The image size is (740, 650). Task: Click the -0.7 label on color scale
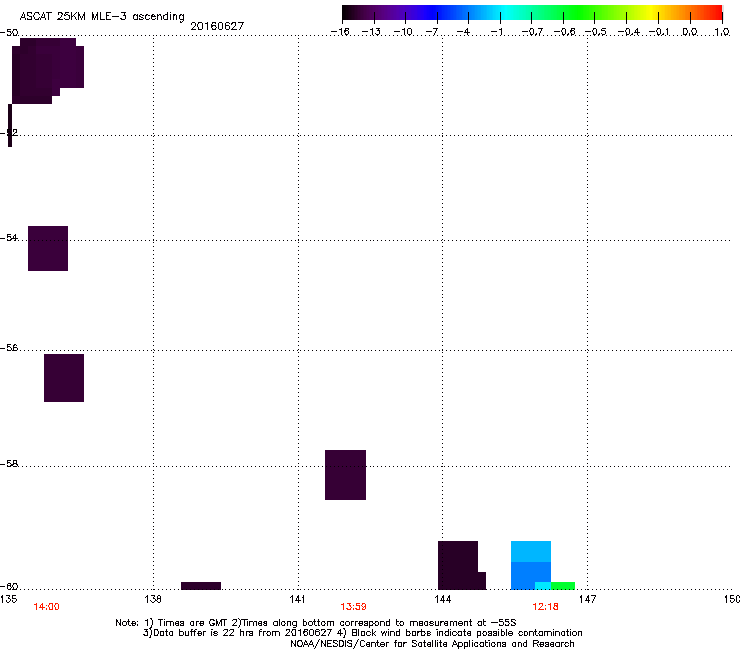pos(532,32)
